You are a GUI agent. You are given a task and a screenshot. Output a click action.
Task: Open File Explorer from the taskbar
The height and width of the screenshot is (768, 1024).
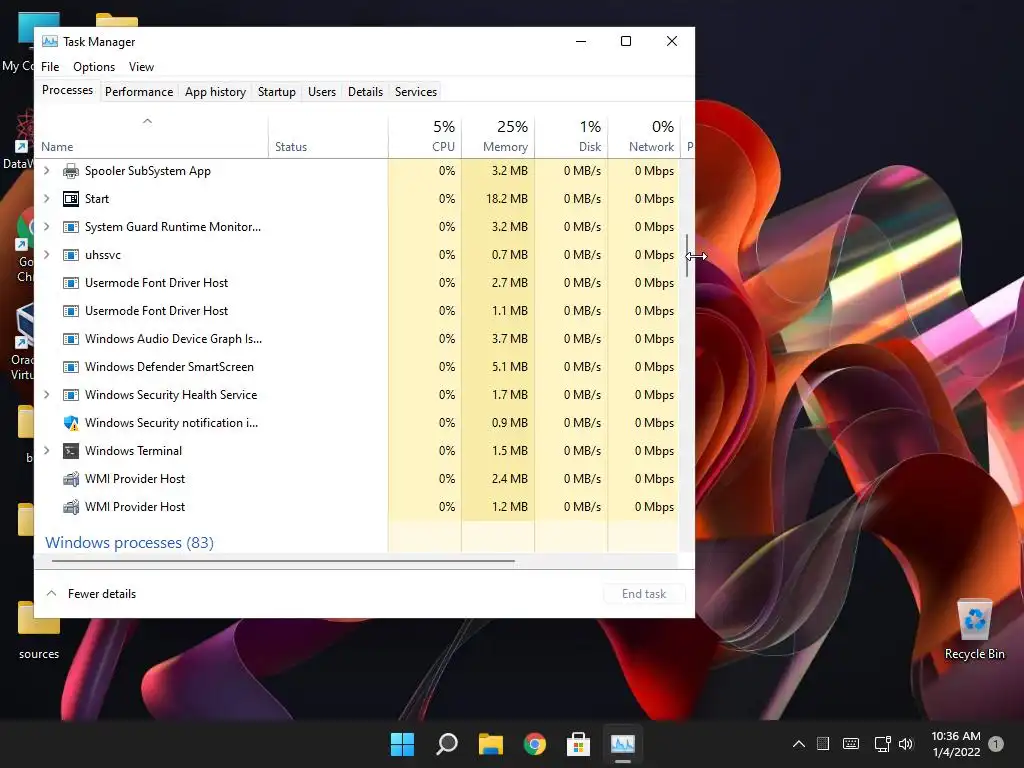point(490,744)
